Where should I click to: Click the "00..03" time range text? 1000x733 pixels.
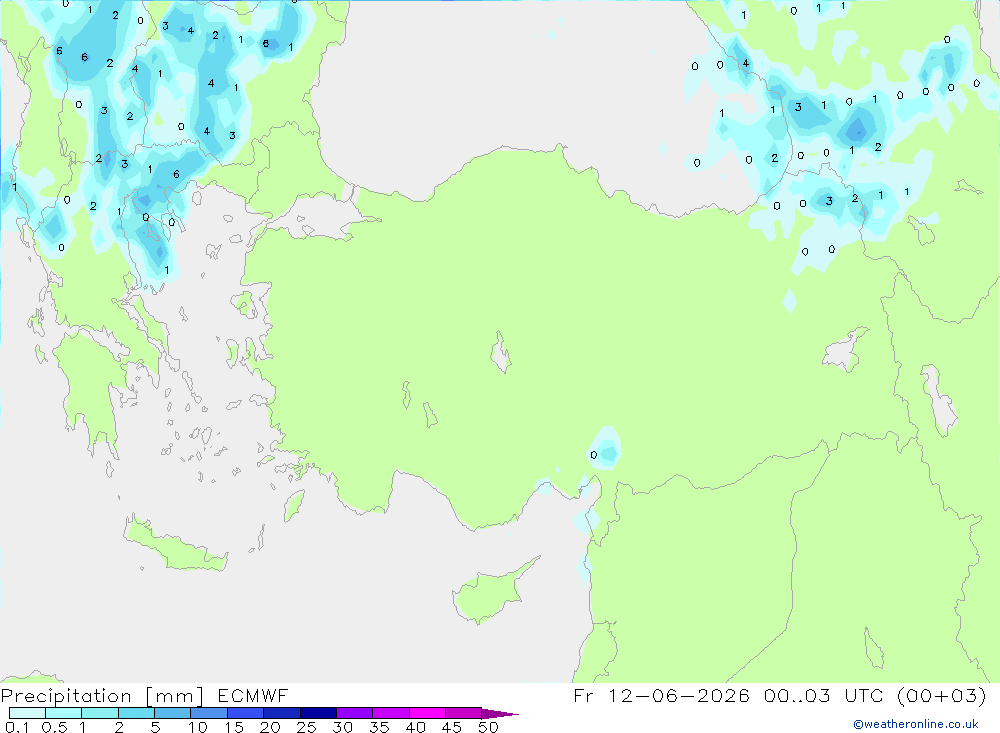click(x=797, y=695)
